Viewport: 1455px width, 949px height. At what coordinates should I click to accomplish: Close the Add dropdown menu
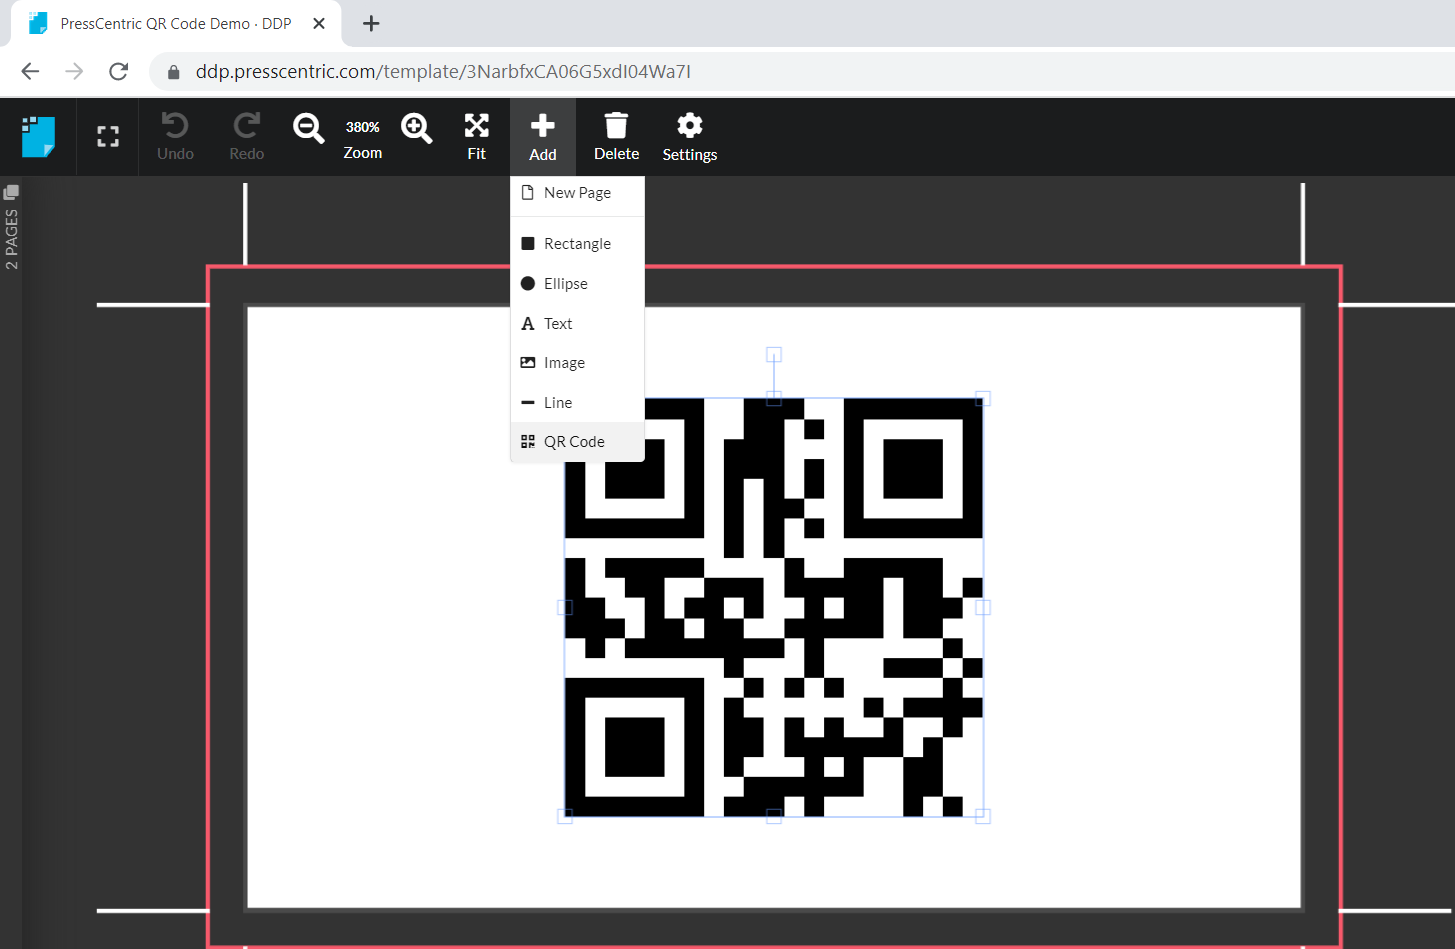543,136
